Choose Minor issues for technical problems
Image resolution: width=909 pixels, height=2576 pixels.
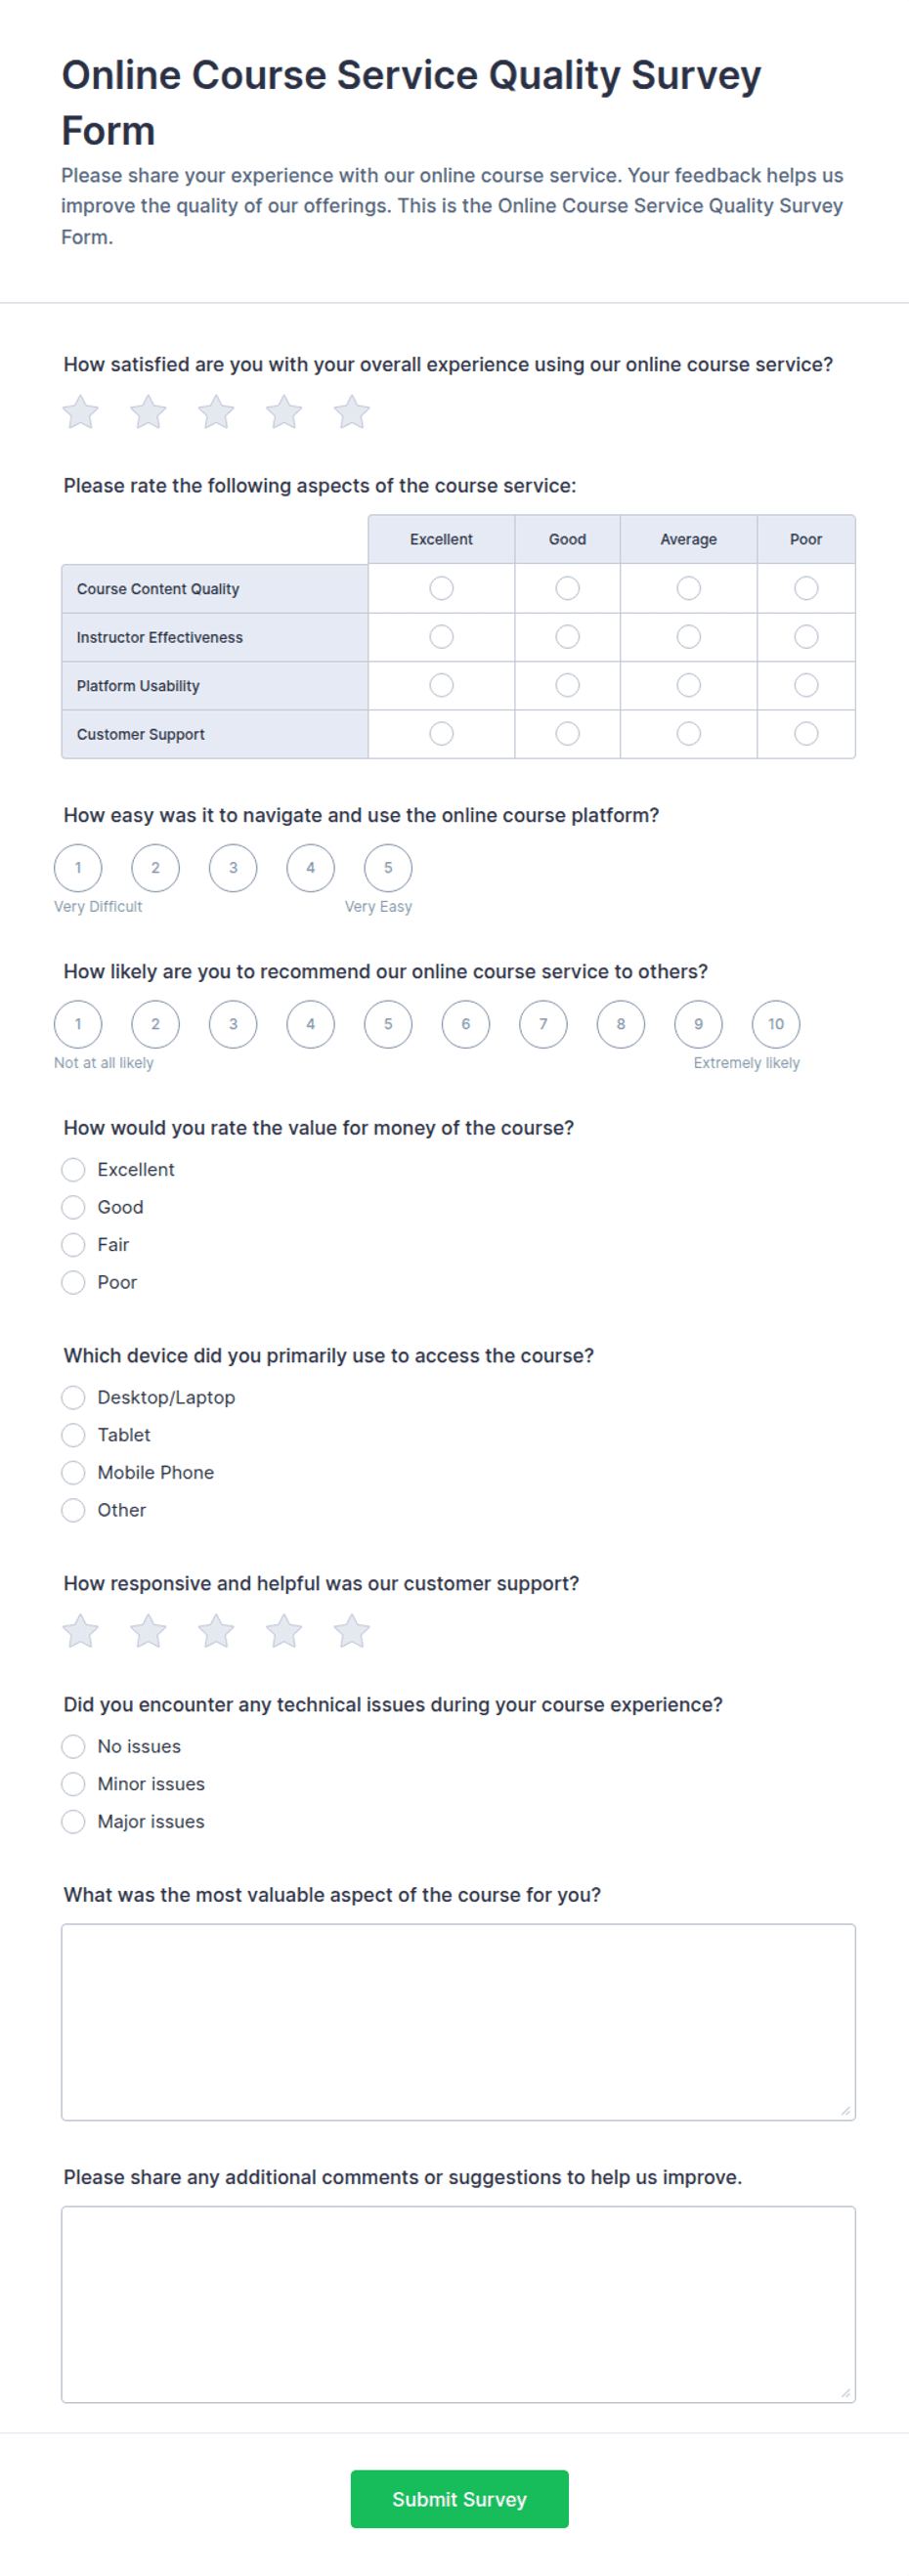click(x=73, y=1784)
